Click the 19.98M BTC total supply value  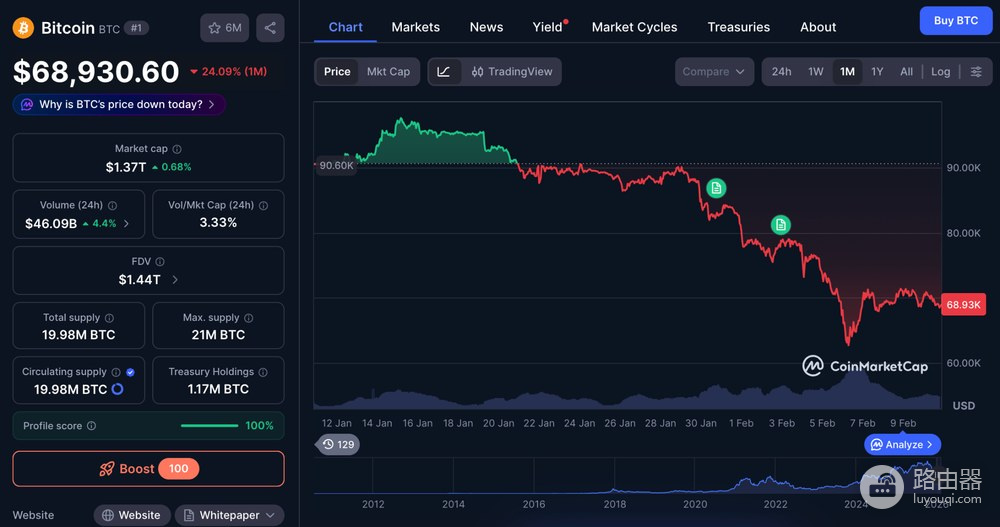coord(78,335)
